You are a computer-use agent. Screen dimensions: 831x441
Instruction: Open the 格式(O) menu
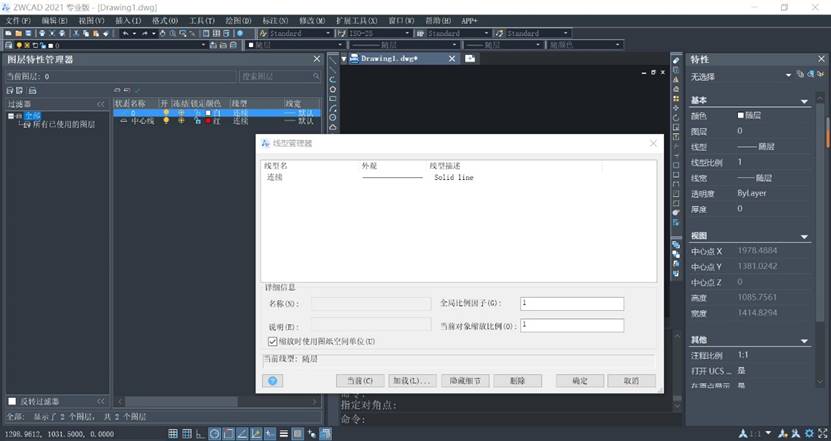[x=165, y=20]
